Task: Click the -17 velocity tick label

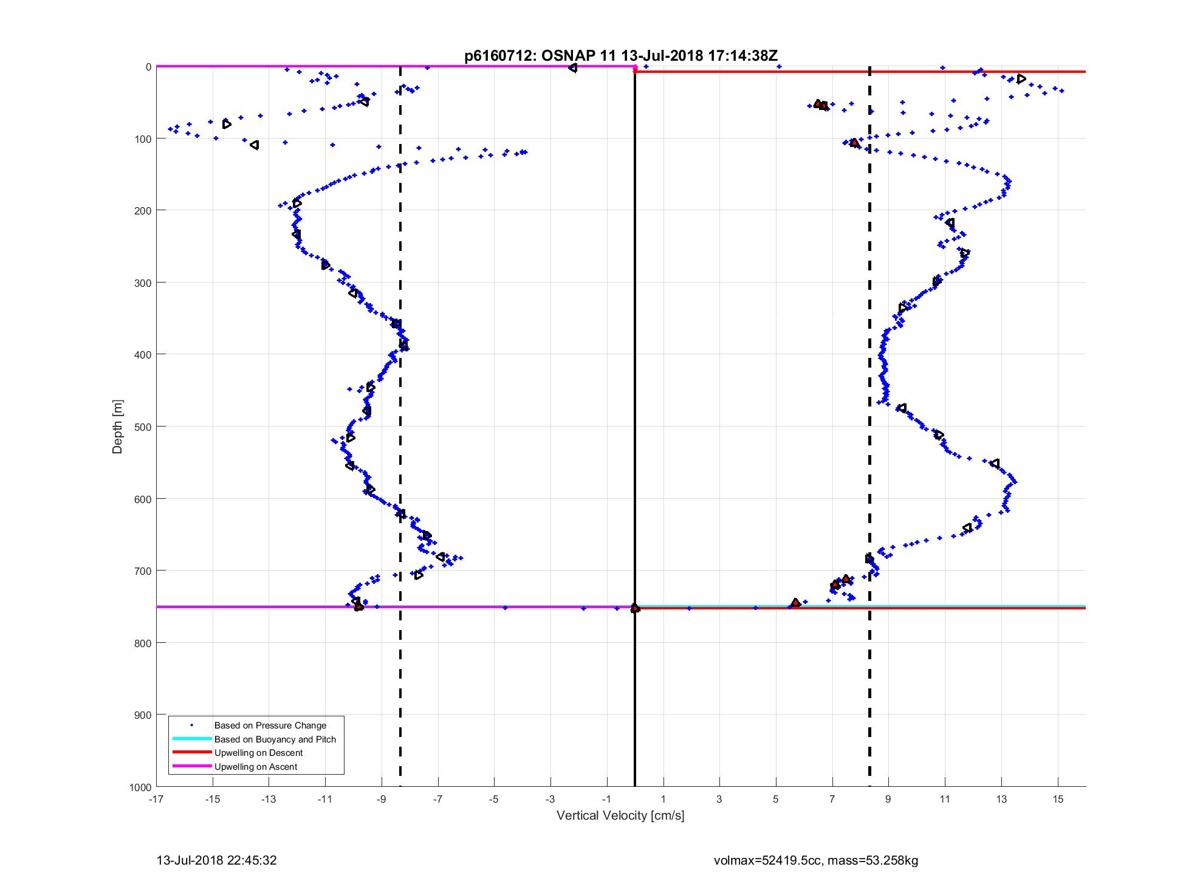Action: coord(156,800)
